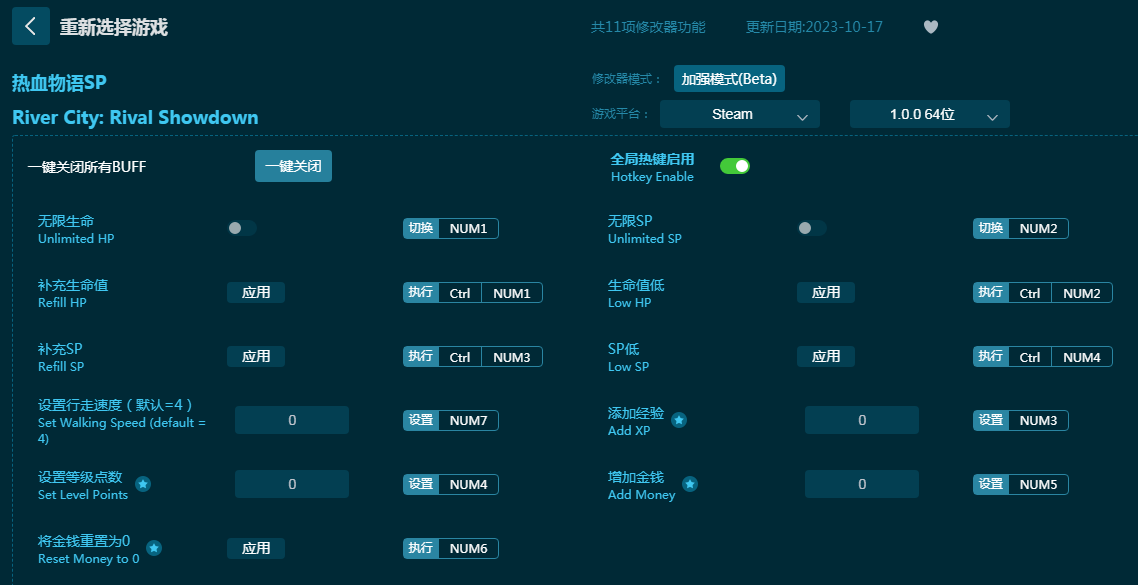Click NUM6 hotkey for Reset Money
This screenshot has height=585, width=1138.
click(468, 548)
